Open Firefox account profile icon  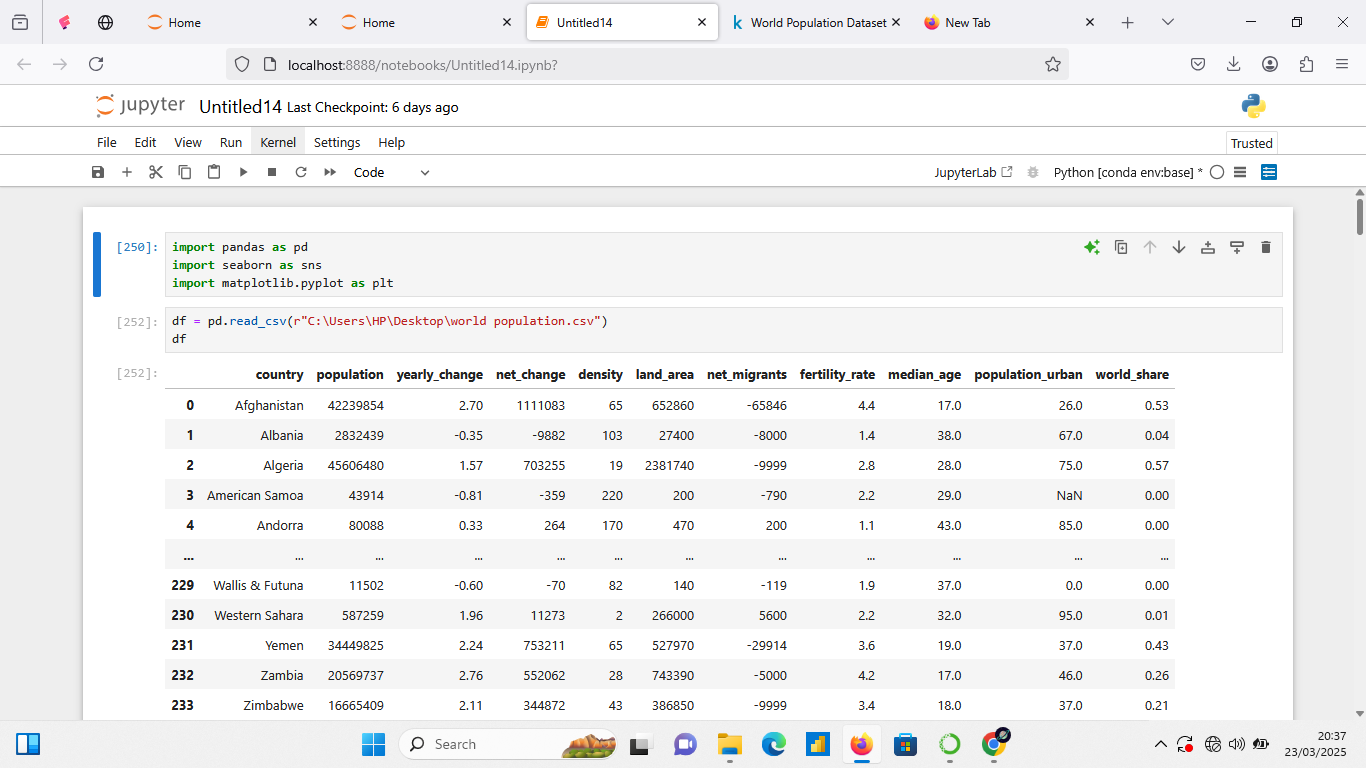click(x=1270, y=64)
